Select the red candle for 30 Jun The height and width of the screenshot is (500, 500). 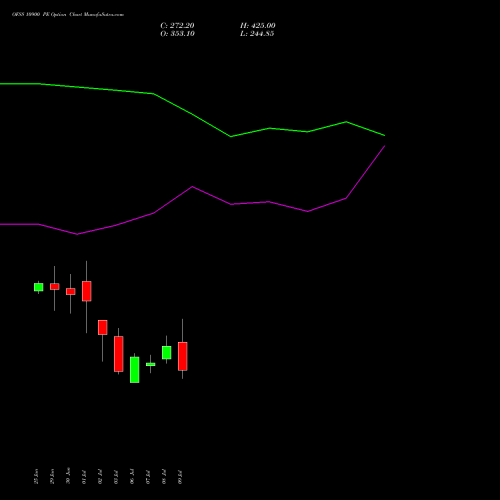pyautogui.click(x=71, y=291)
